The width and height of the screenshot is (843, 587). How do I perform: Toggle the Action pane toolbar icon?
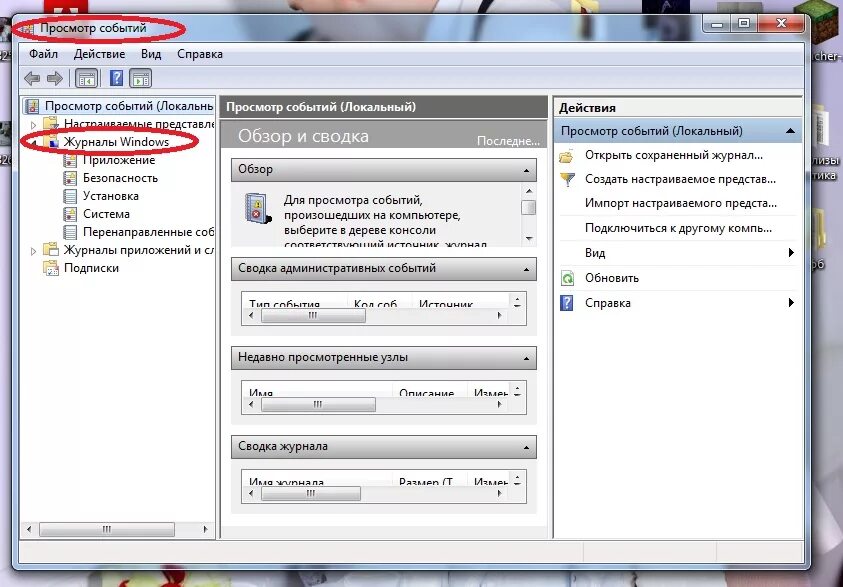pos(140,78)
